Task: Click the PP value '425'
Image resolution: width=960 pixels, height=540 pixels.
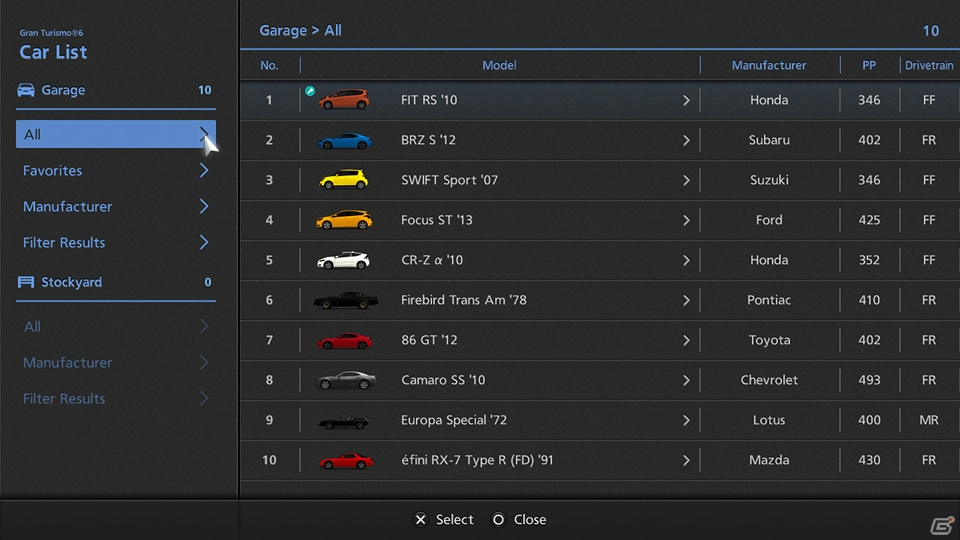Action: [x=869, y=220]
